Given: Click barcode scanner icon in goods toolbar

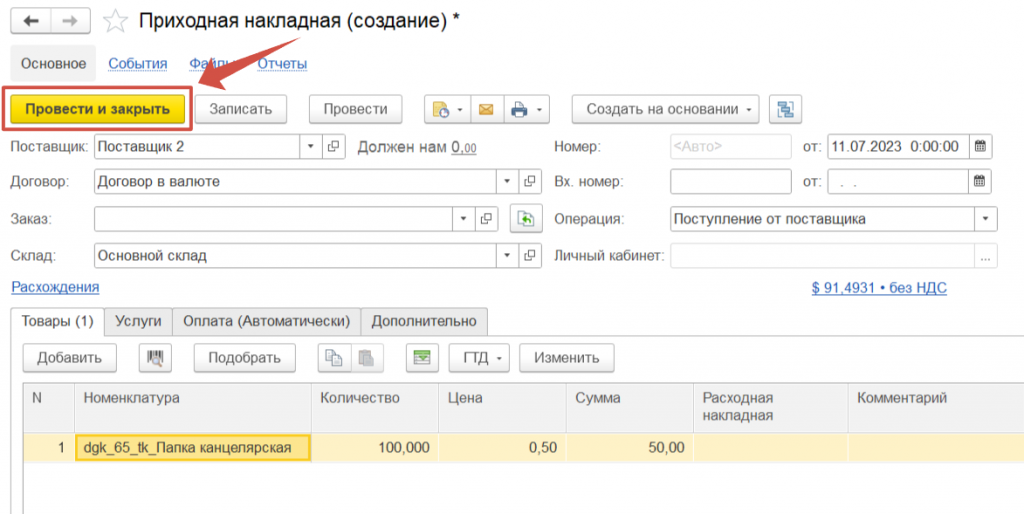Looking at the screenshot, I should pos(155,357).
